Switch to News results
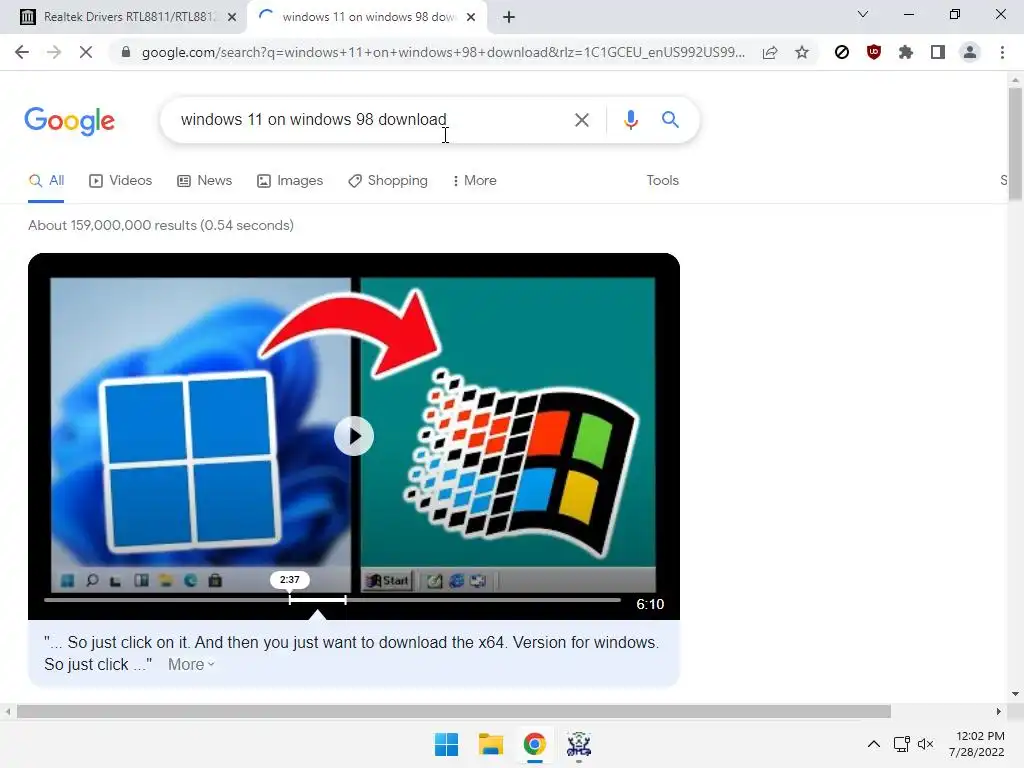 204,181
